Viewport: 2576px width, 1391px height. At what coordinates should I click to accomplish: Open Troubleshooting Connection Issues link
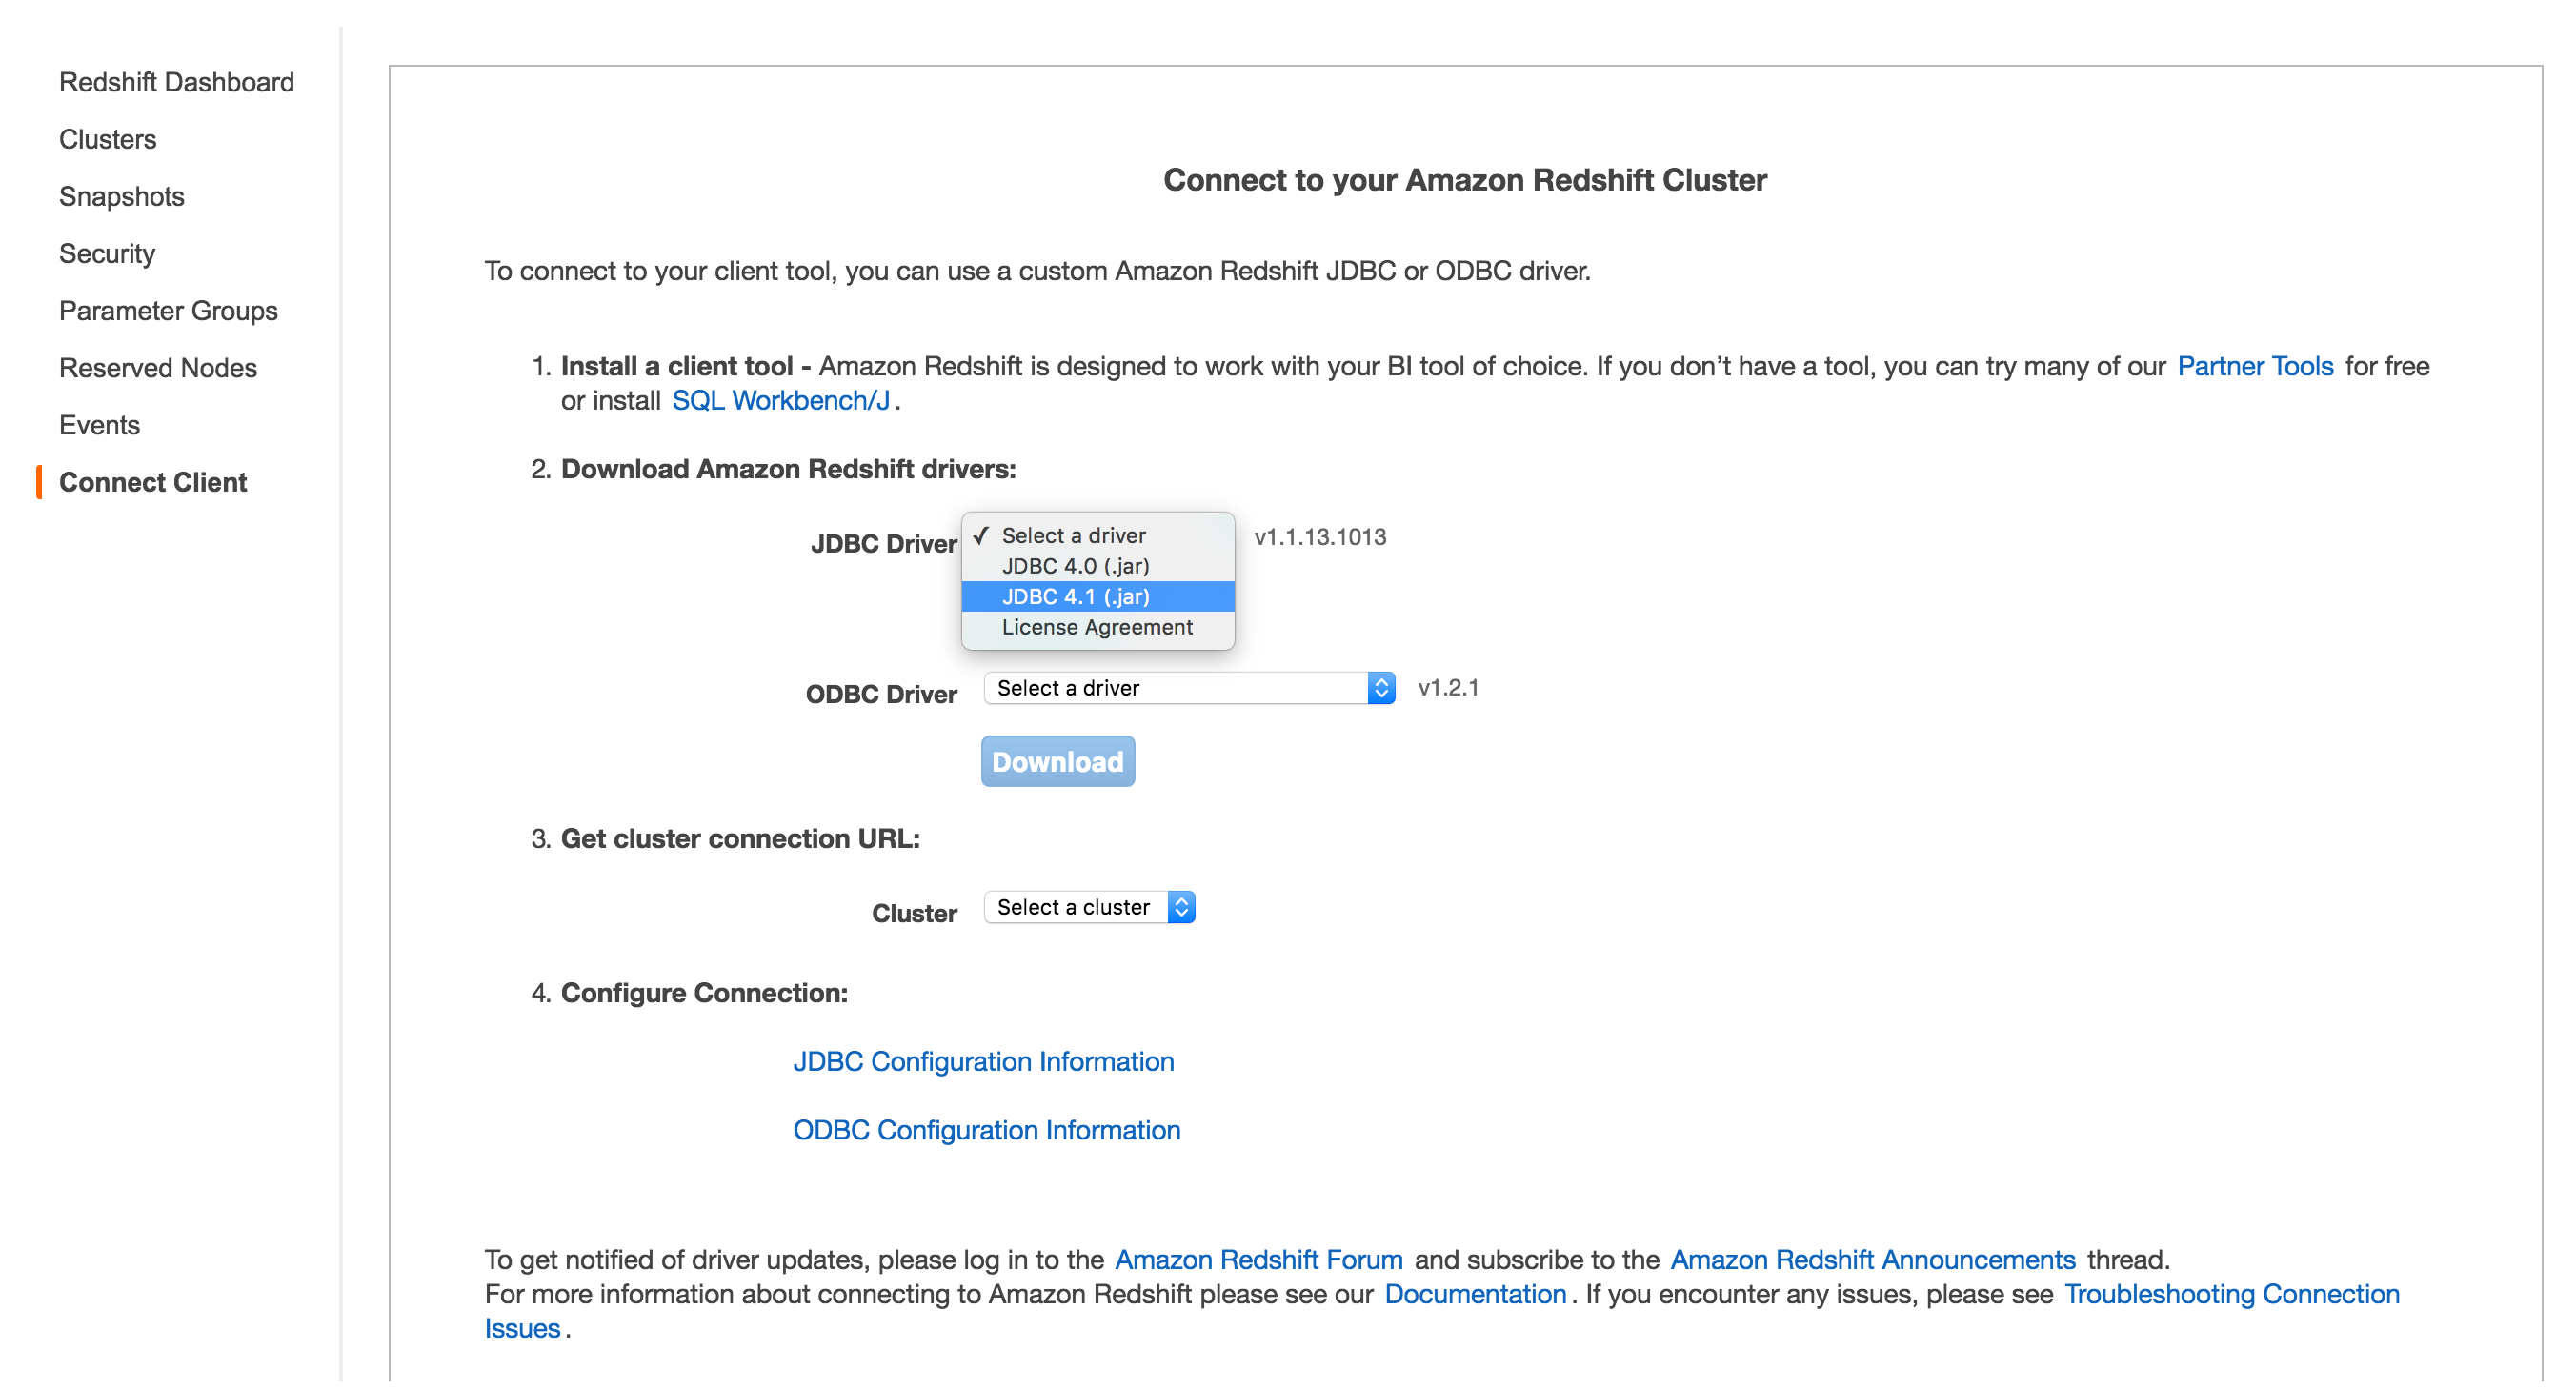[2231, 1293]
